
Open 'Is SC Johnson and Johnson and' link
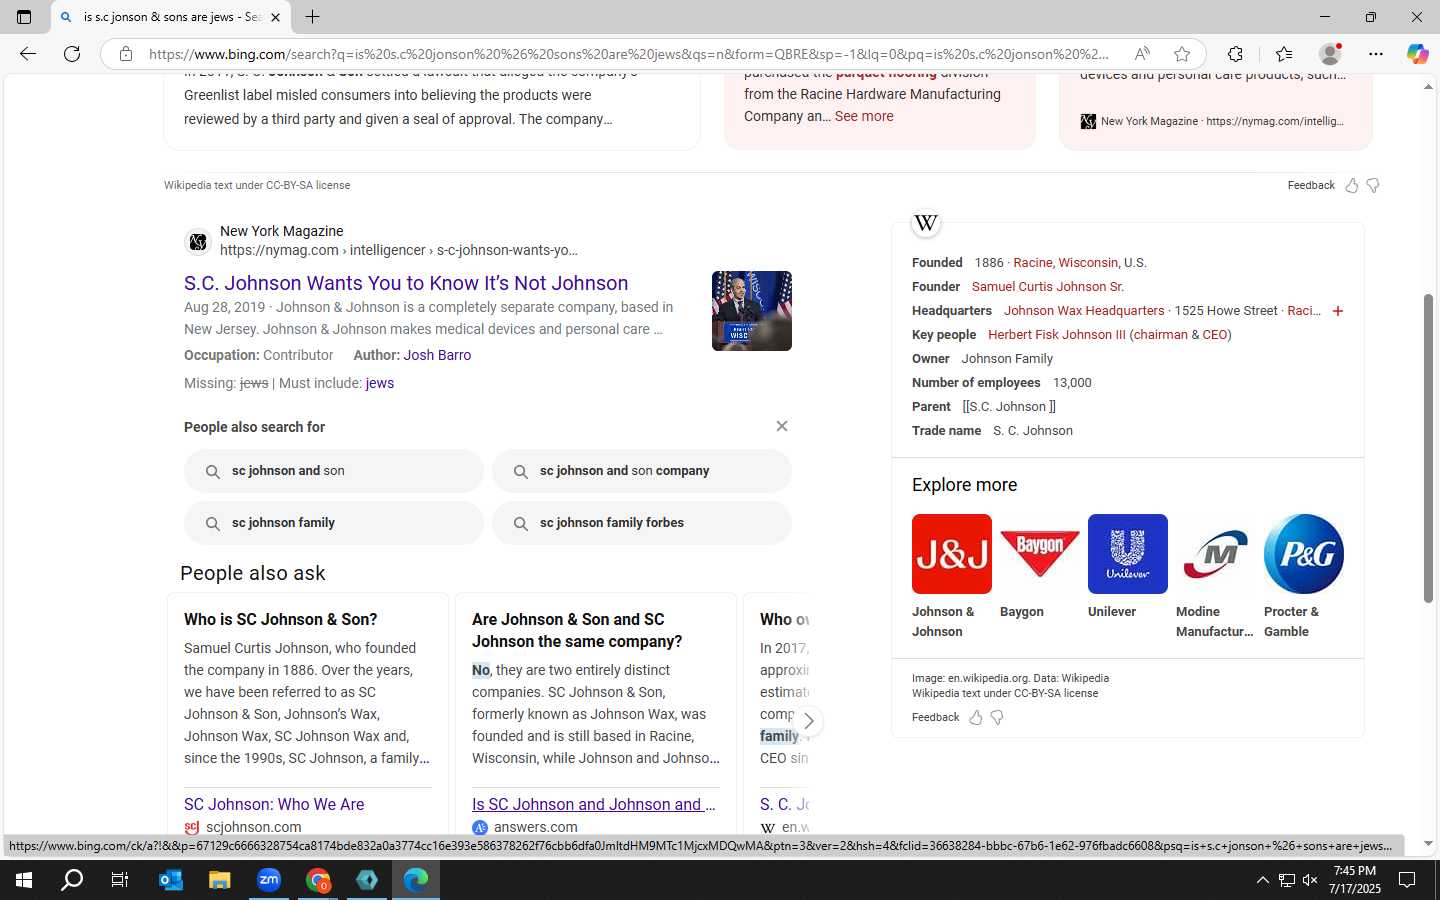[x=594, y=804]
